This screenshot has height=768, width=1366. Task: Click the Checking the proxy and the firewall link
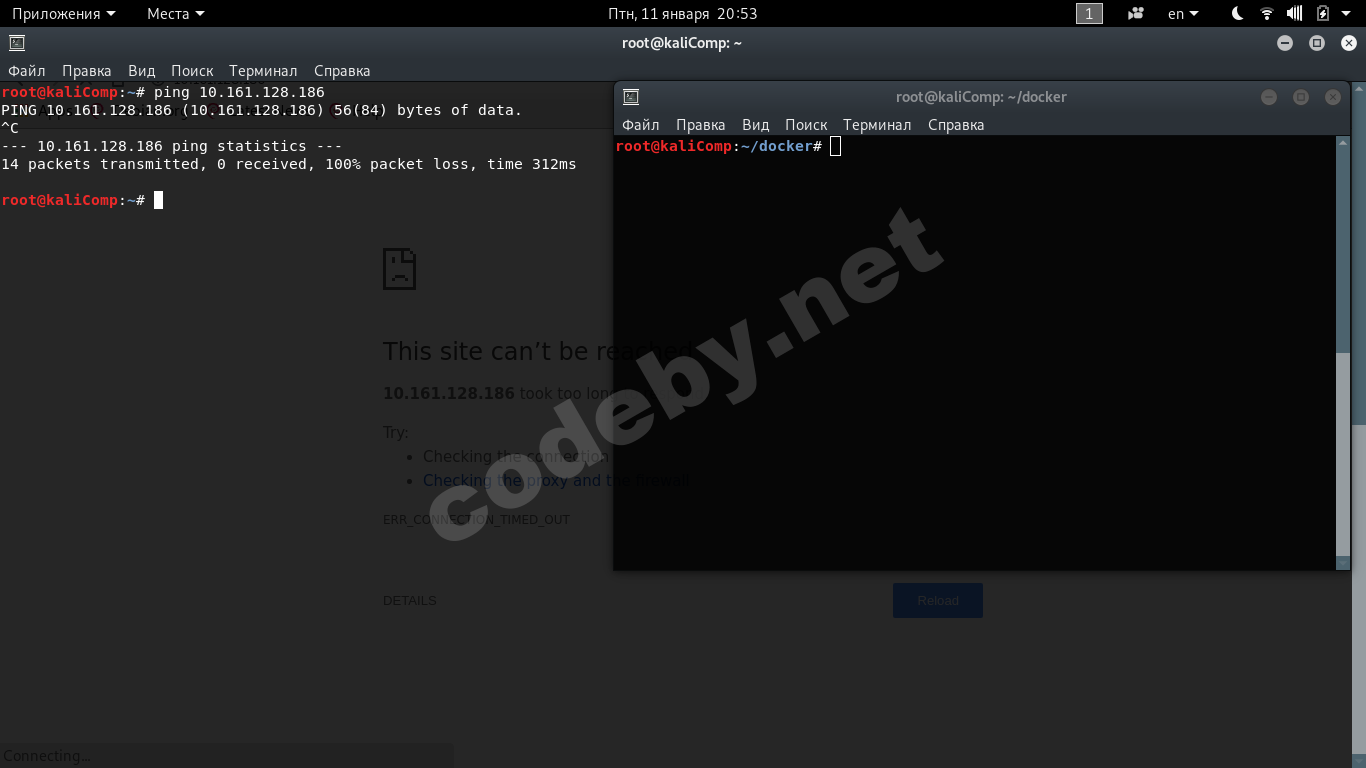point(556,481)
